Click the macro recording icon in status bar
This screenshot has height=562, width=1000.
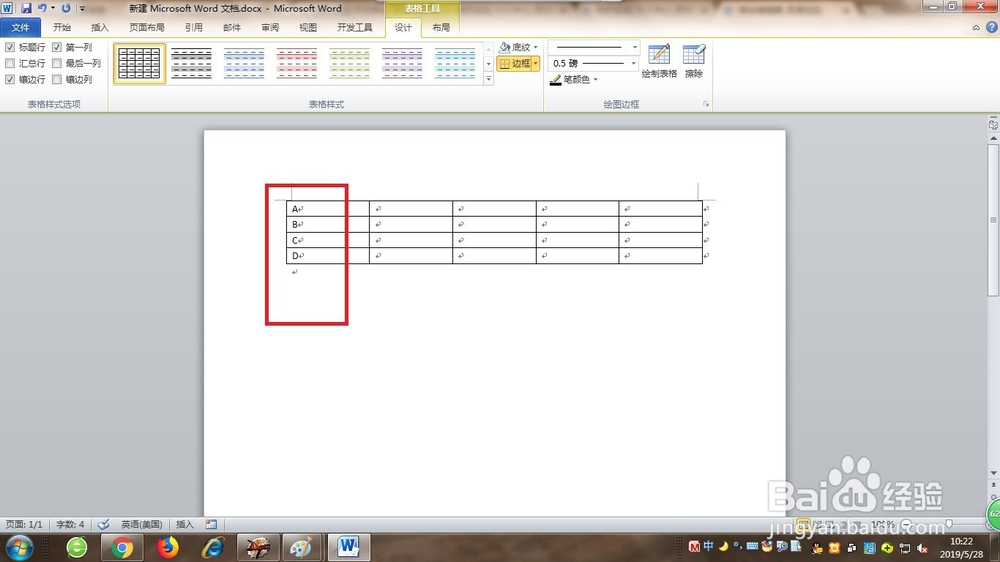[x=211, y=524]
